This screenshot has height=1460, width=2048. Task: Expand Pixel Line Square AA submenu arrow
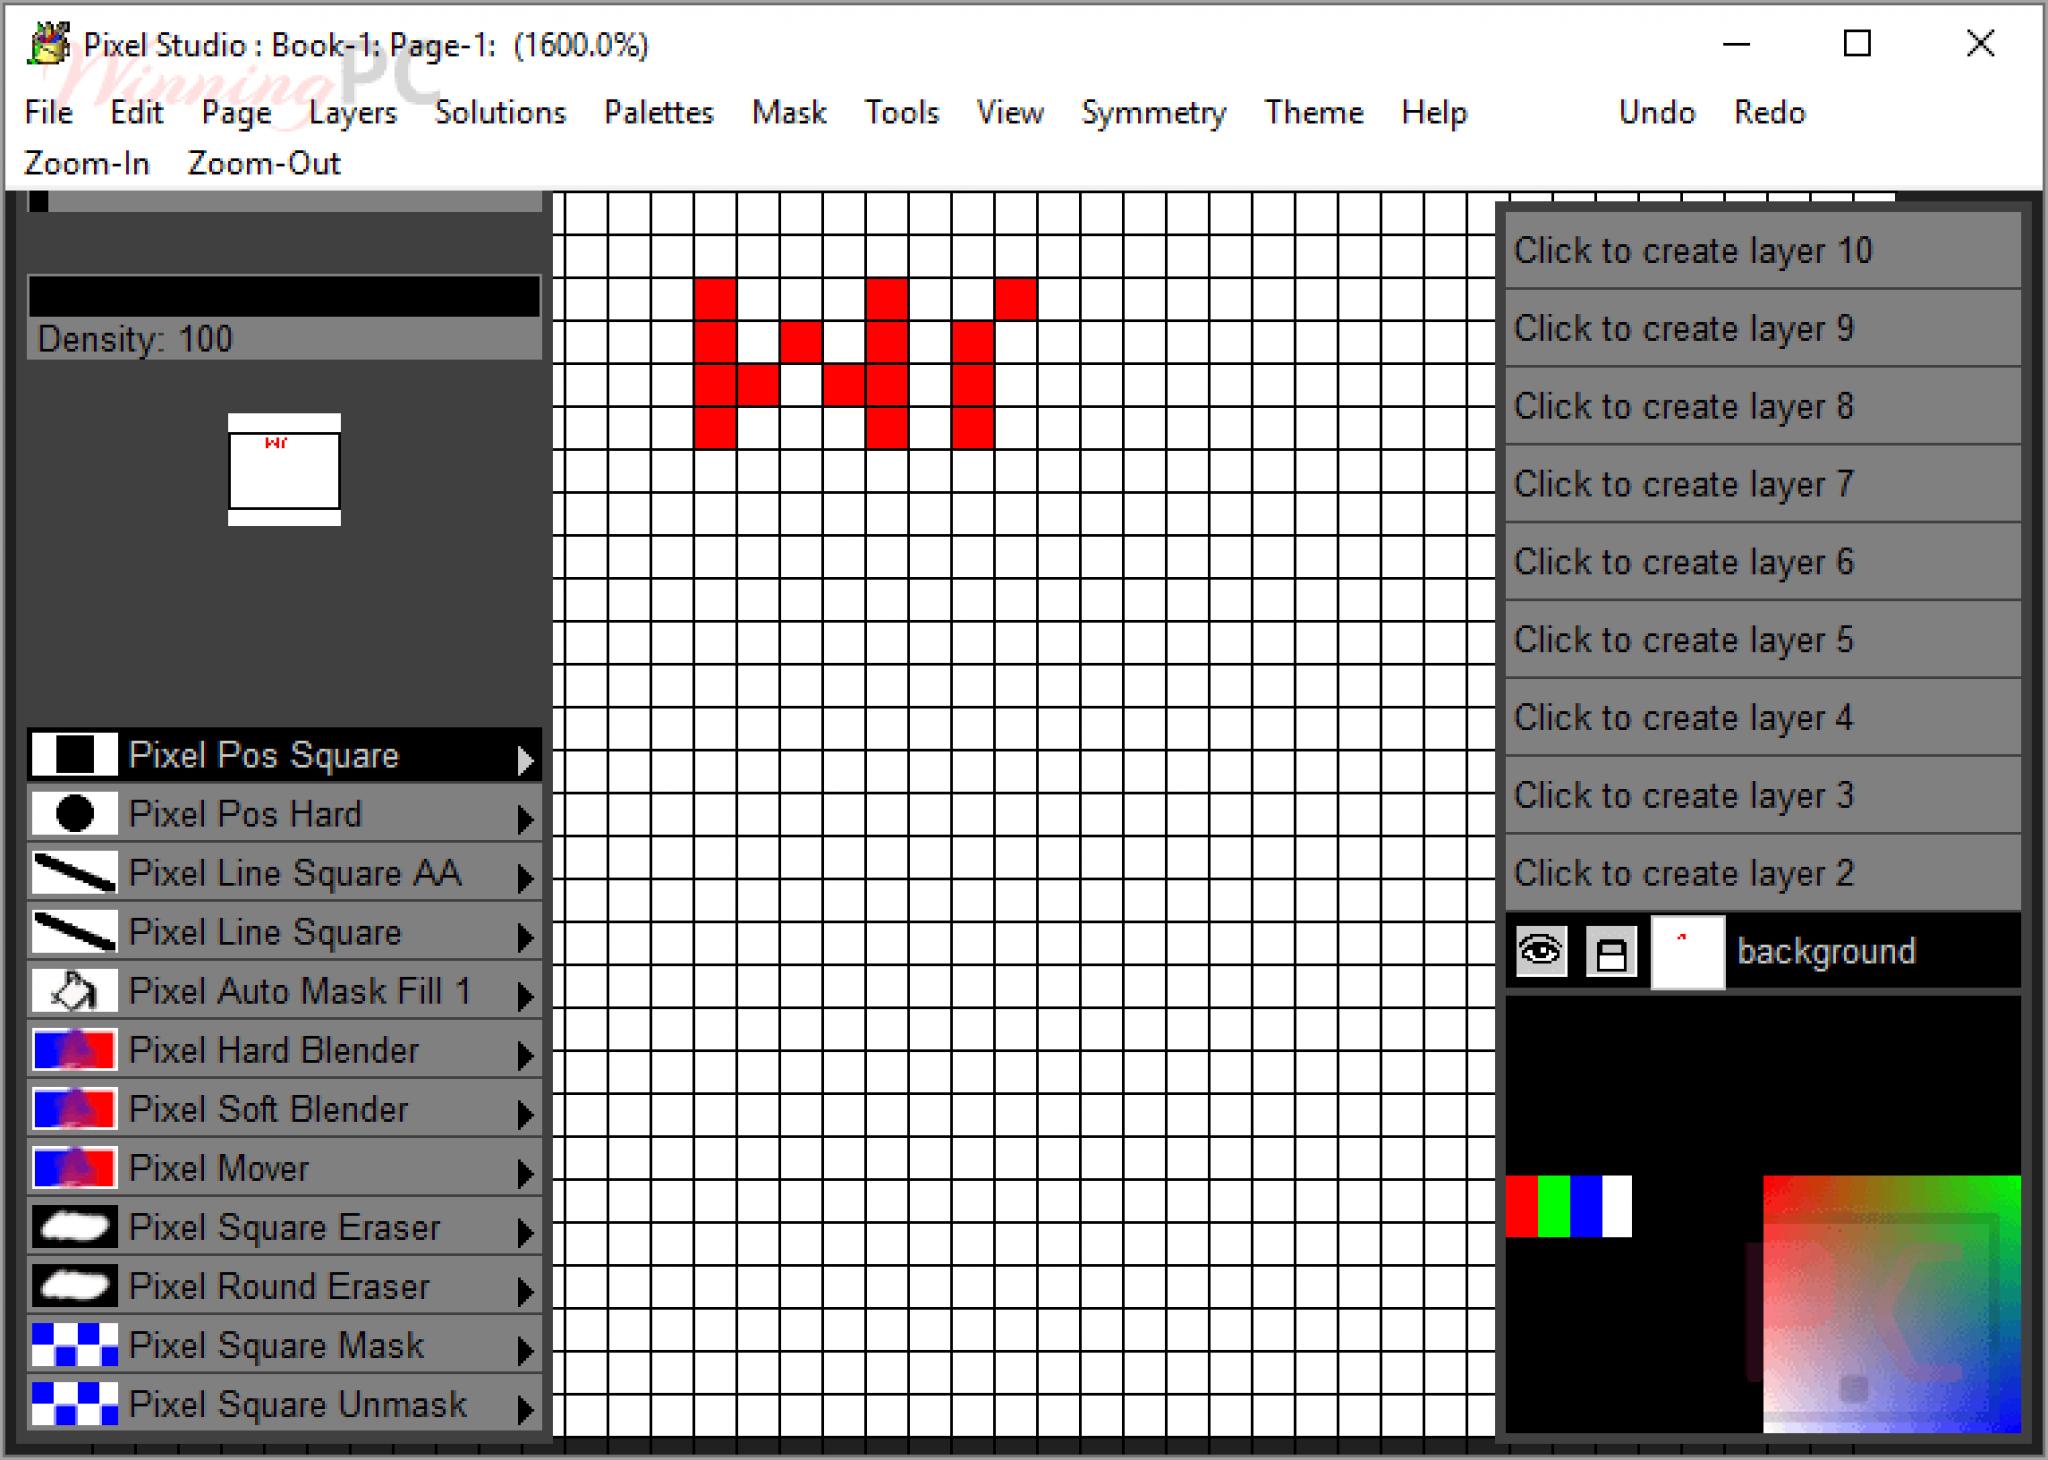[x=525, y=878]
